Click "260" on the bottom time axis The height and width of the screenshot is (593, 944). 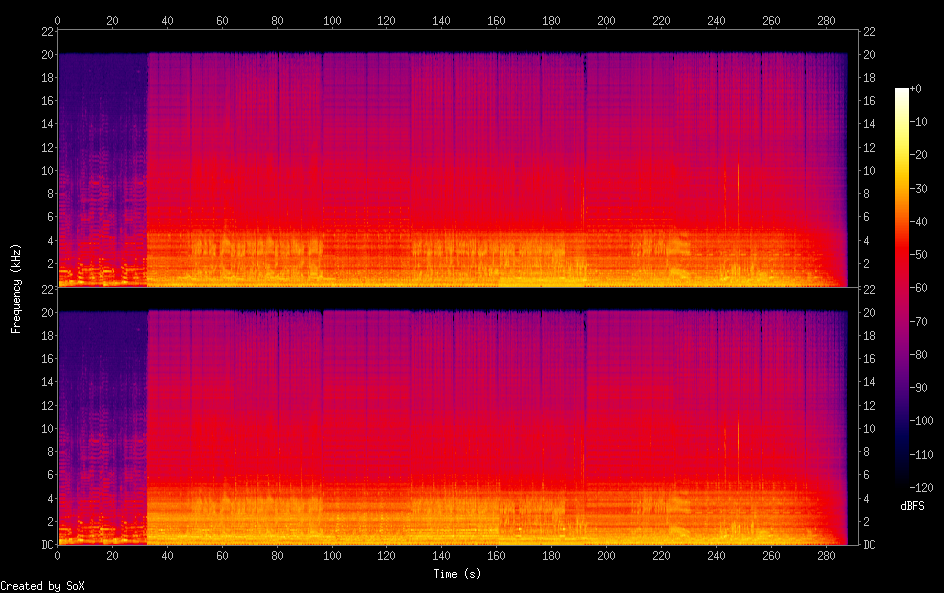[771, 556]
